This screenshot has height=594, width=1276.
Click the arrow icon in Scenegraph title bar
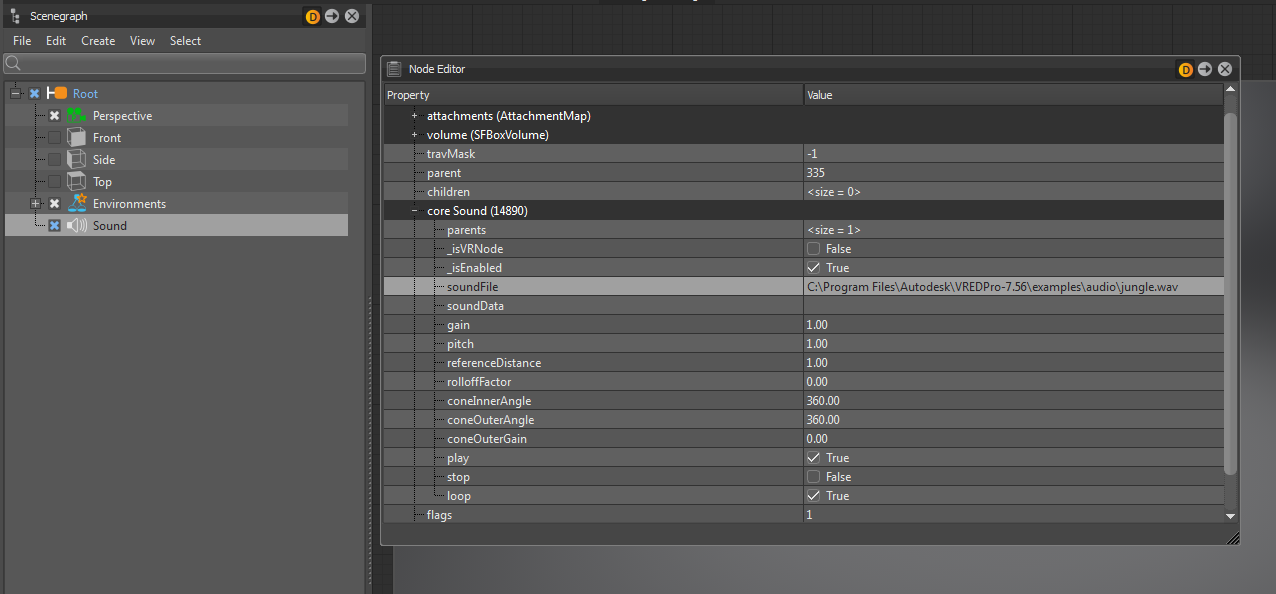(332, 16)
